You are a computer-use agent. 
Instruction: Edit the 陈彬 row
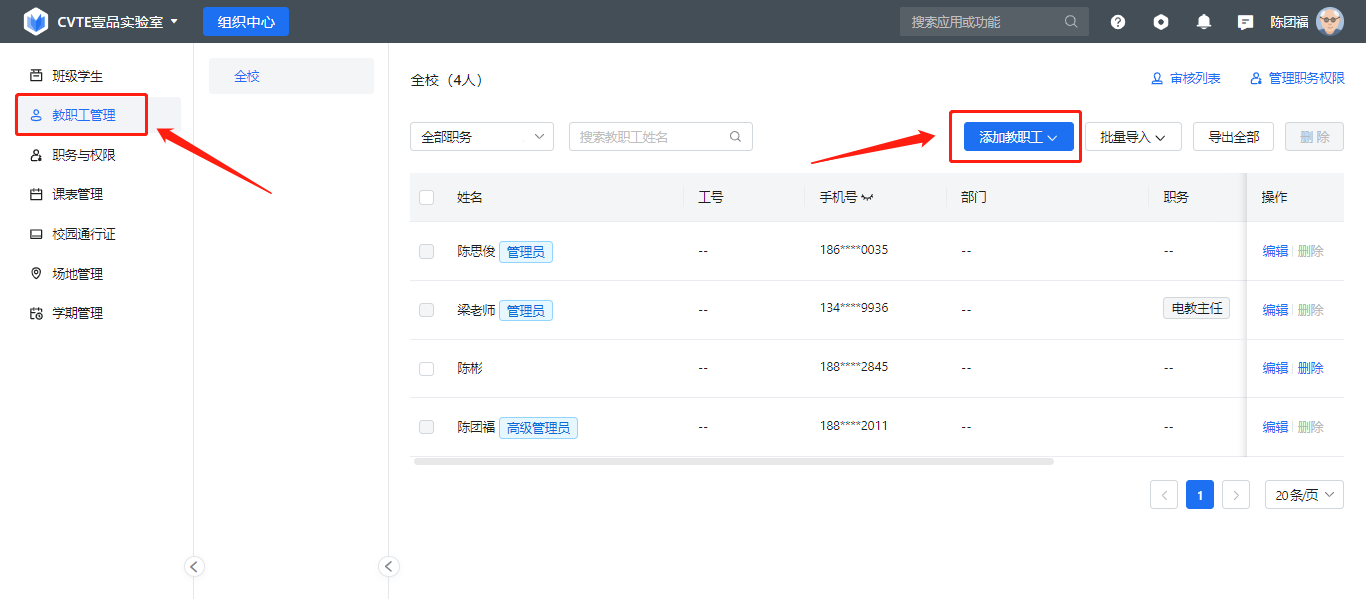click(x=1275, y=368)
